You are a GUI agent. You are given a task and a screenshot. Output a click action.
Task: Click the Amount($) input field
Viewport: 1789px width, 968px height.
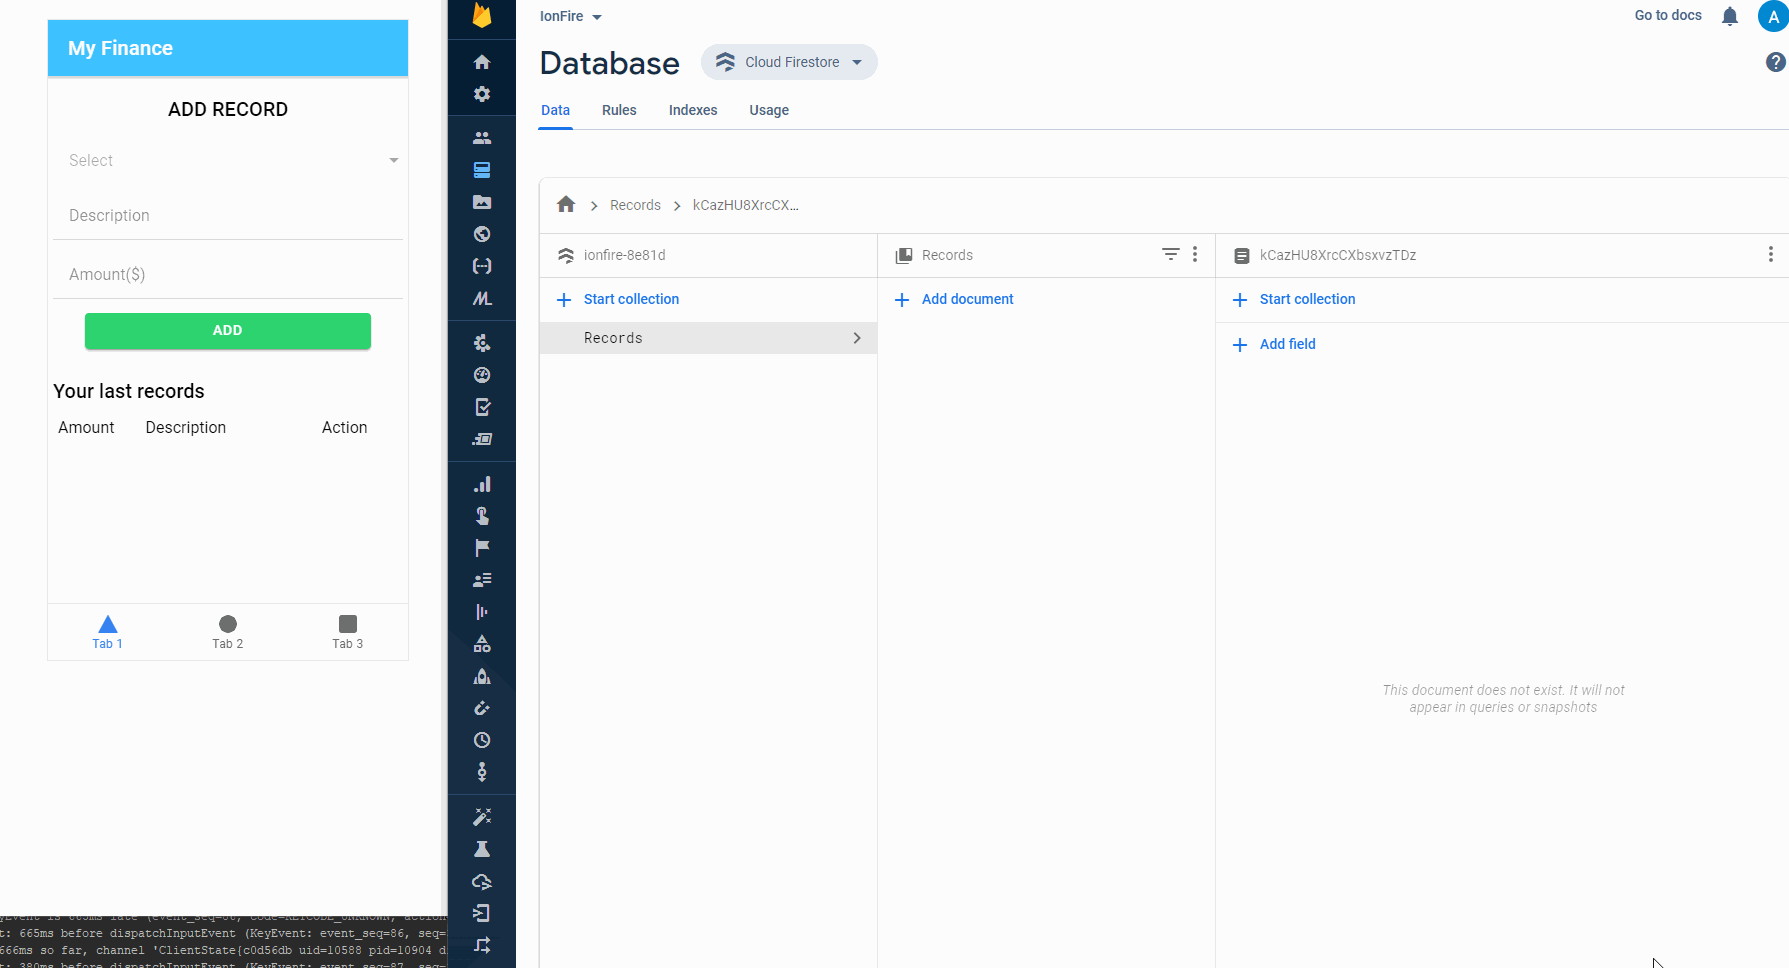[x=228, y=274]
